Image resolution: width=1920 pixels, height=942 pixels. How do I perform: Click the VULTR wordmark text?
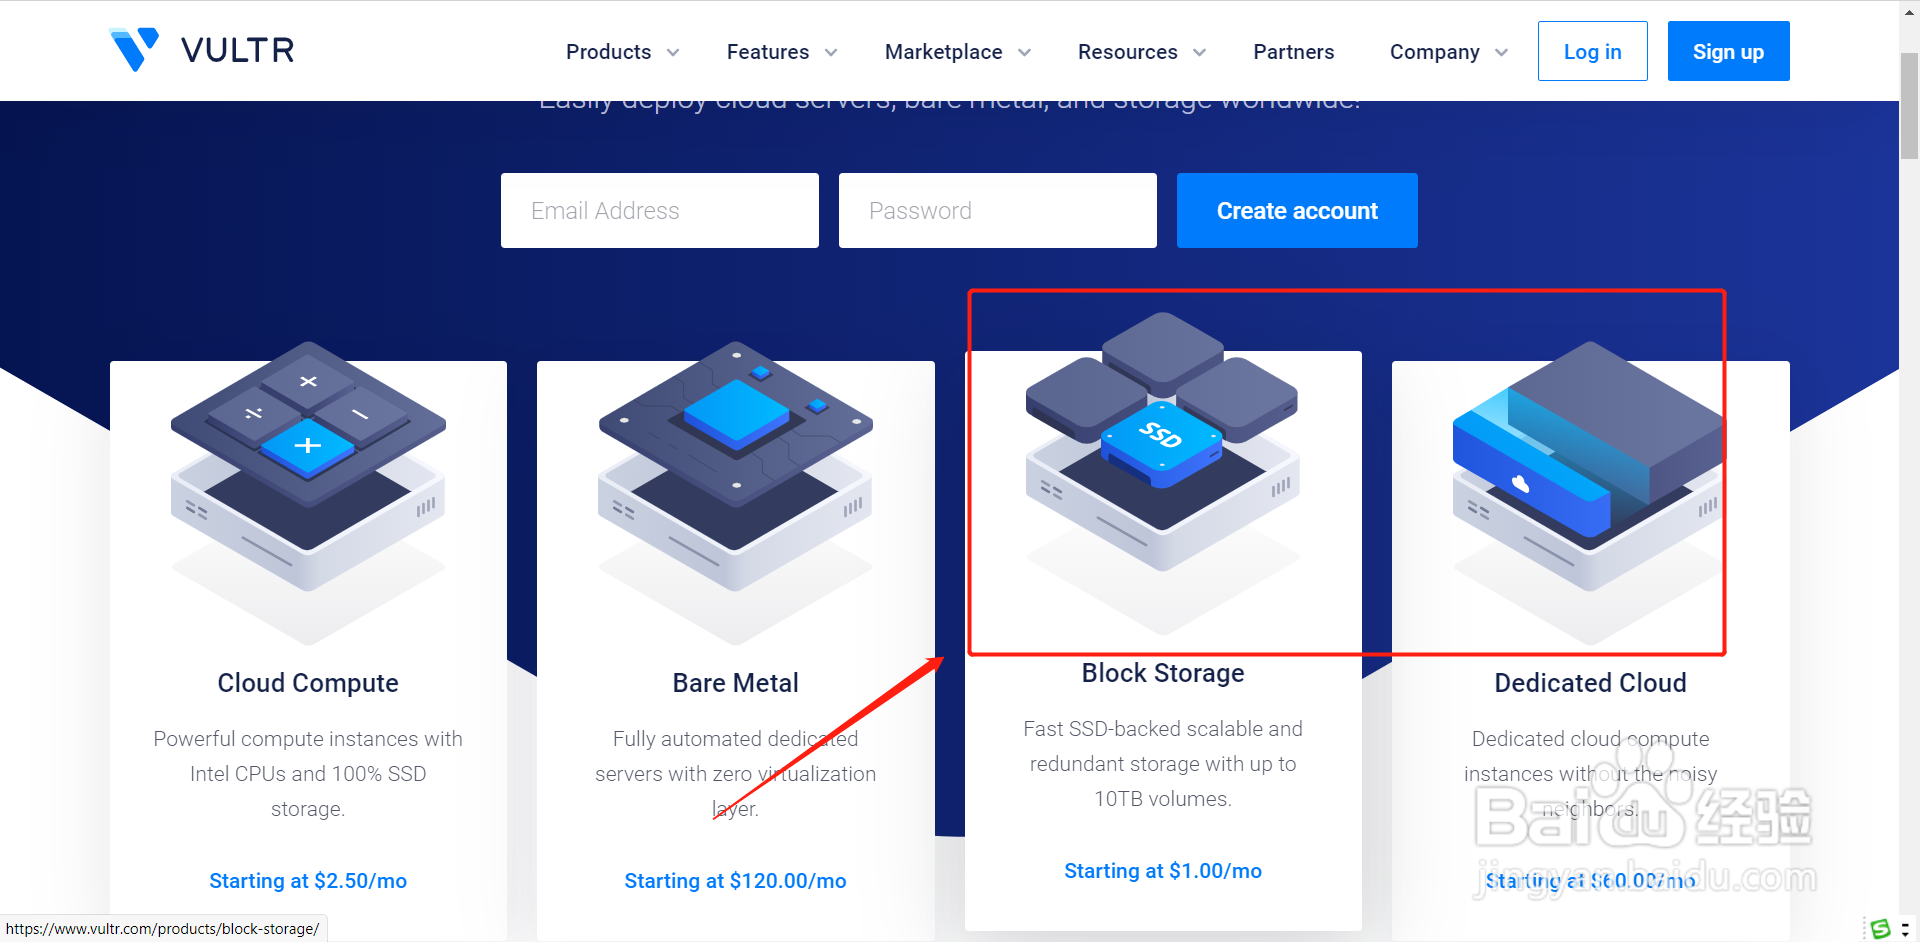238,50
